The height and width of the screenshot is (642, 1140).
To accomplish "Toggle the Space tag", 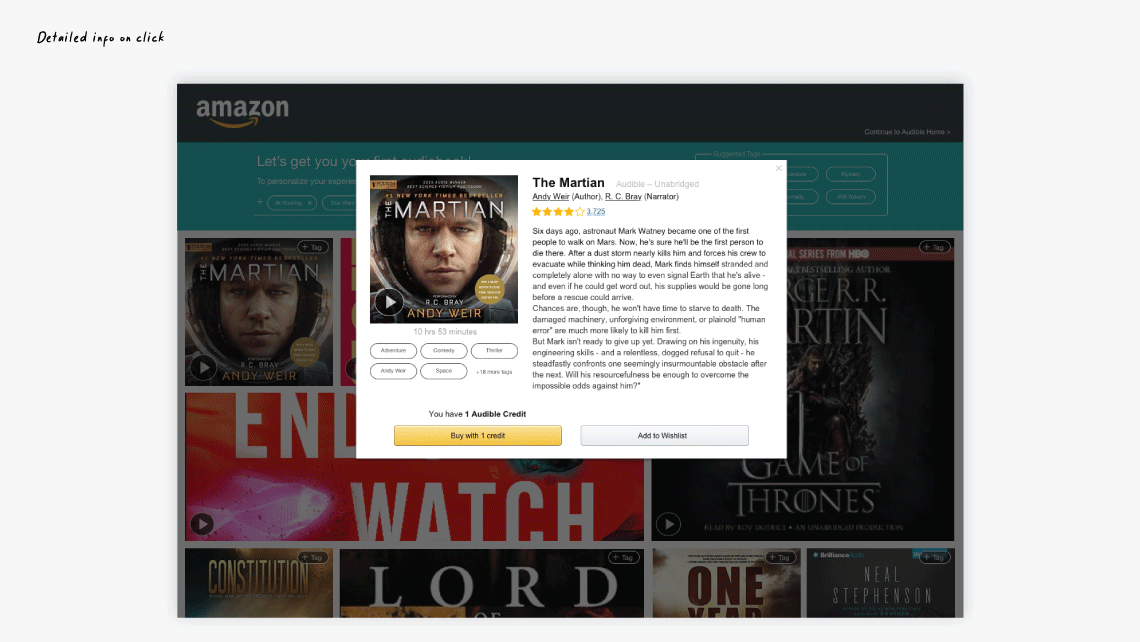I will tap(443, 371).
